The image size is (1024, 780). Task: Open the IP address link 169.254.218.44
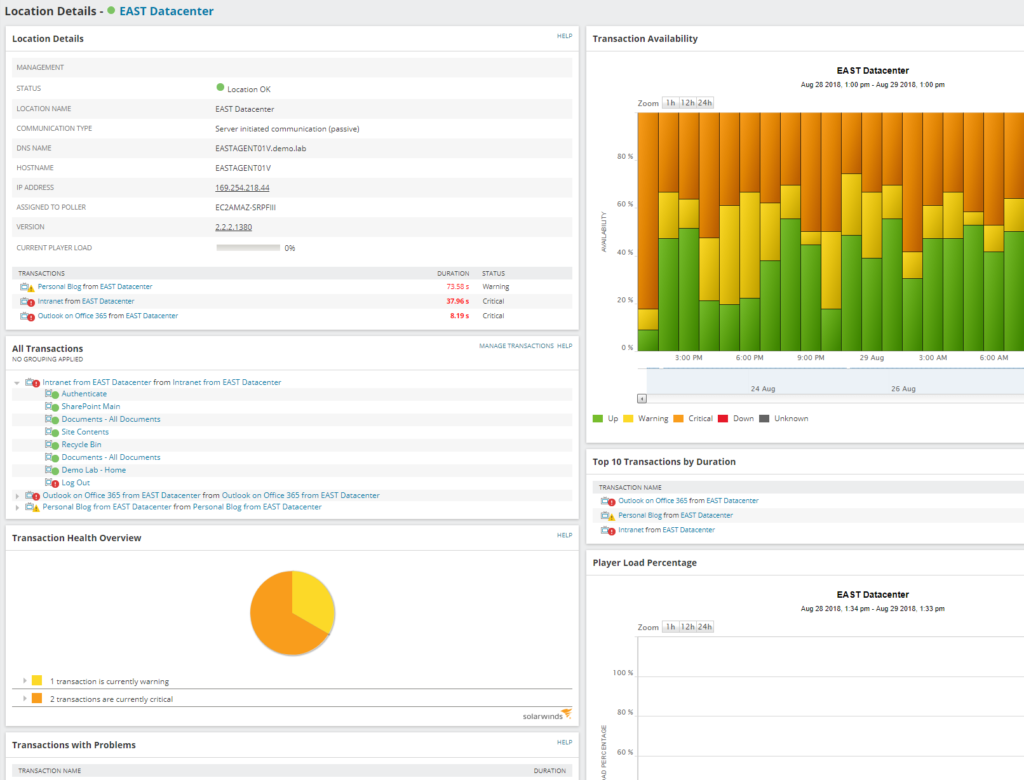(x=242, y=187)
